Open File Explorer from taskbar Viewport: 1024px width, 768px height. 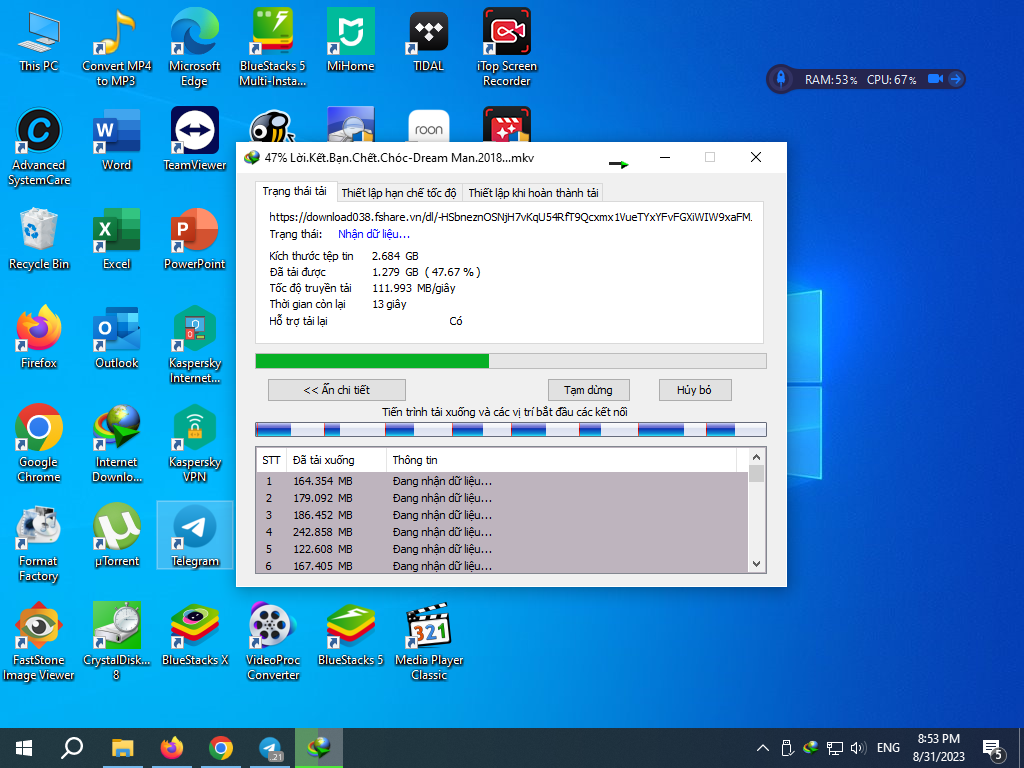[122, 748]
